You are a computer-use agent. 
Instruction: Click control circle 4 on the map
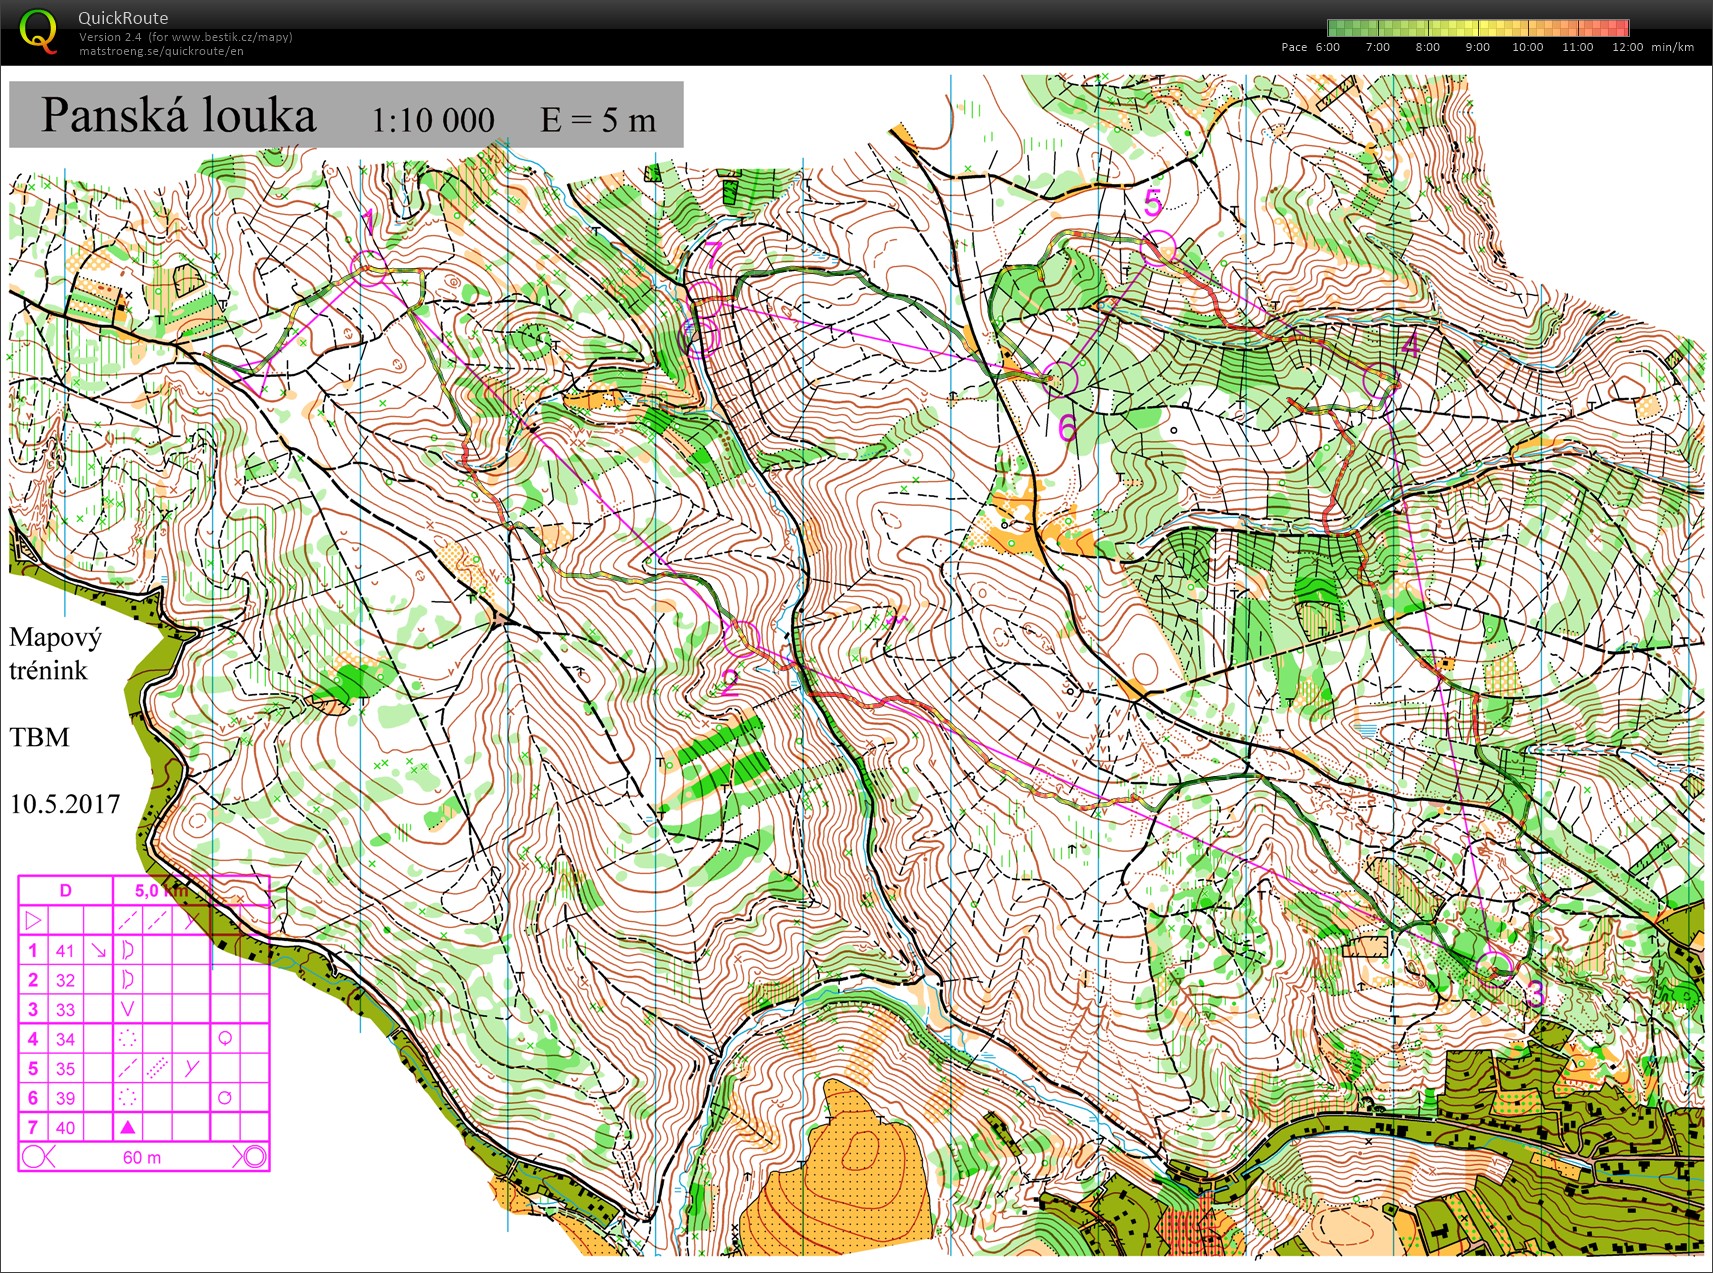1379,381
